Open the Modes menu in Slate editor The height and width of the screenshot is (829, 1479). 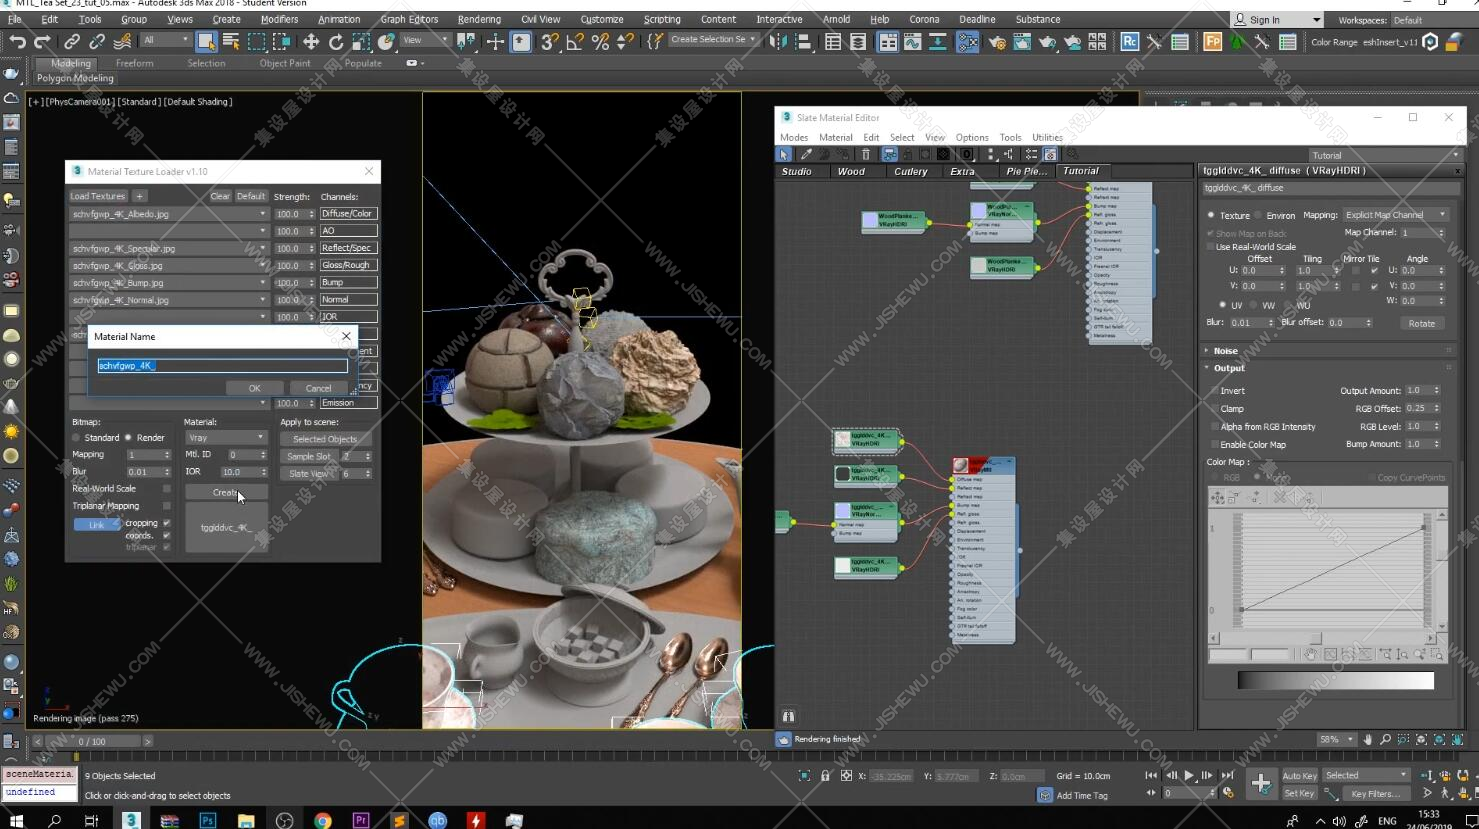794,137
